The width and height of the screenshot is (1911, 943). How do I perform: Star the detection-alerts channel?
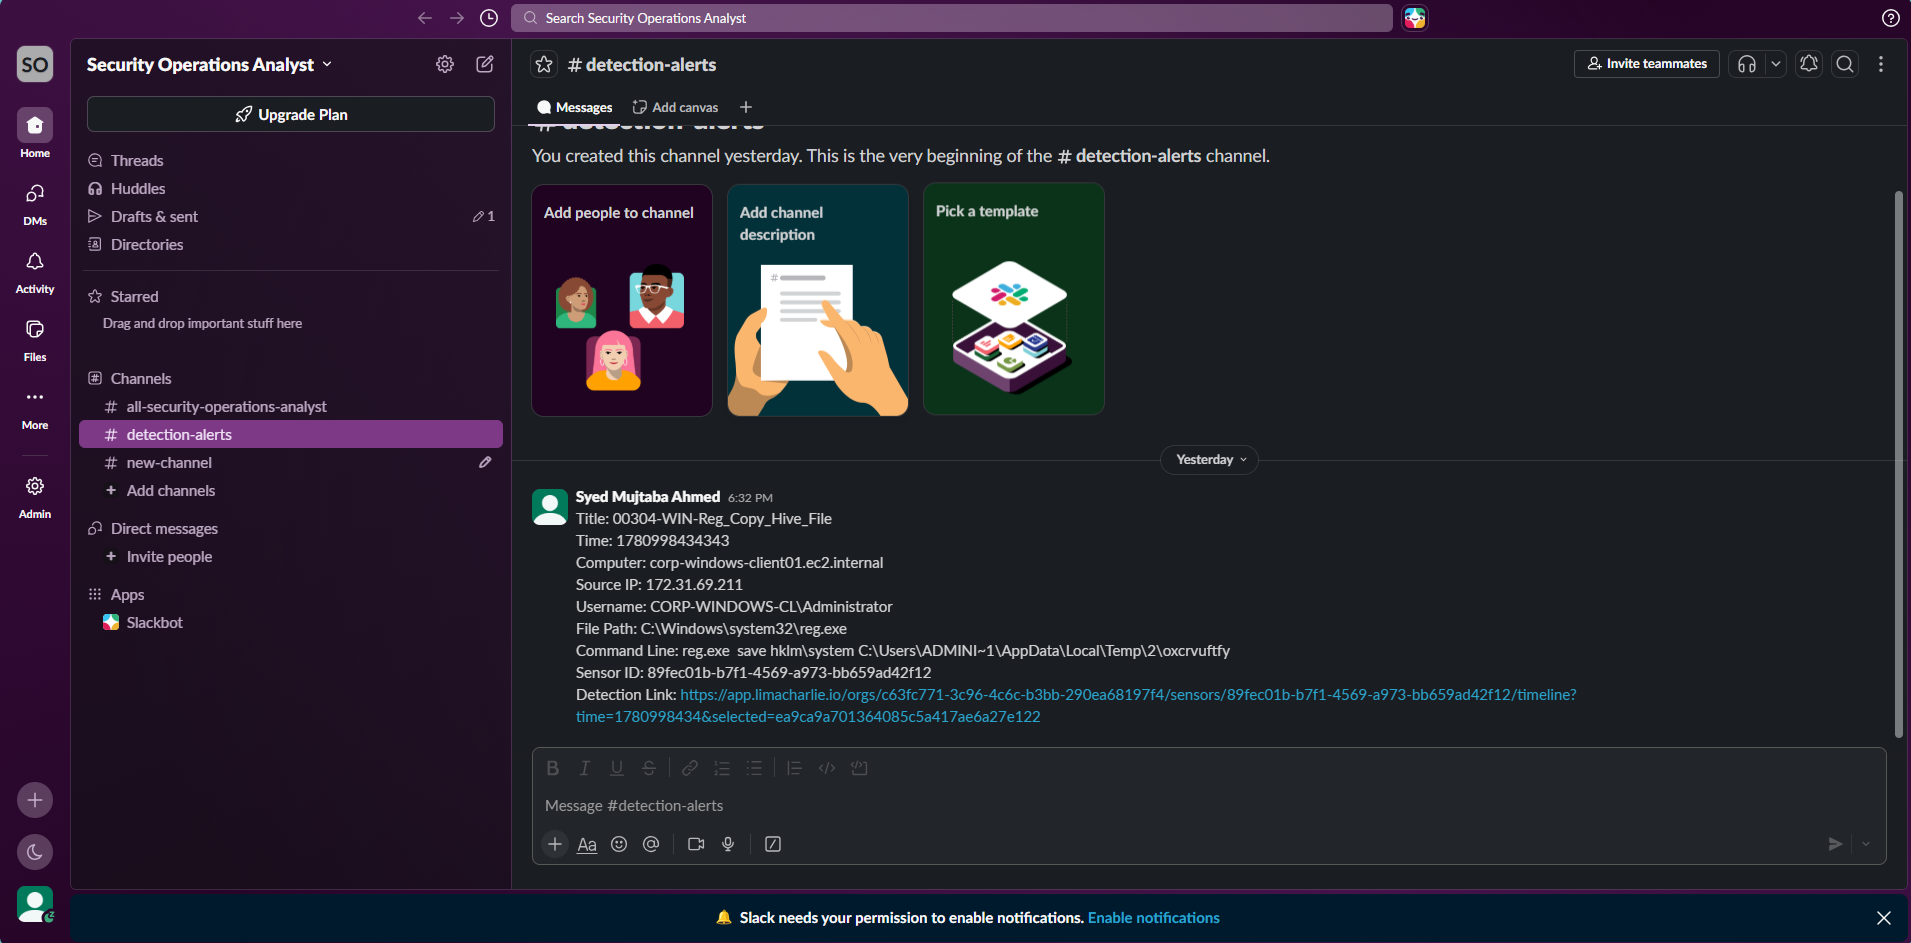[x=544, y=64]
